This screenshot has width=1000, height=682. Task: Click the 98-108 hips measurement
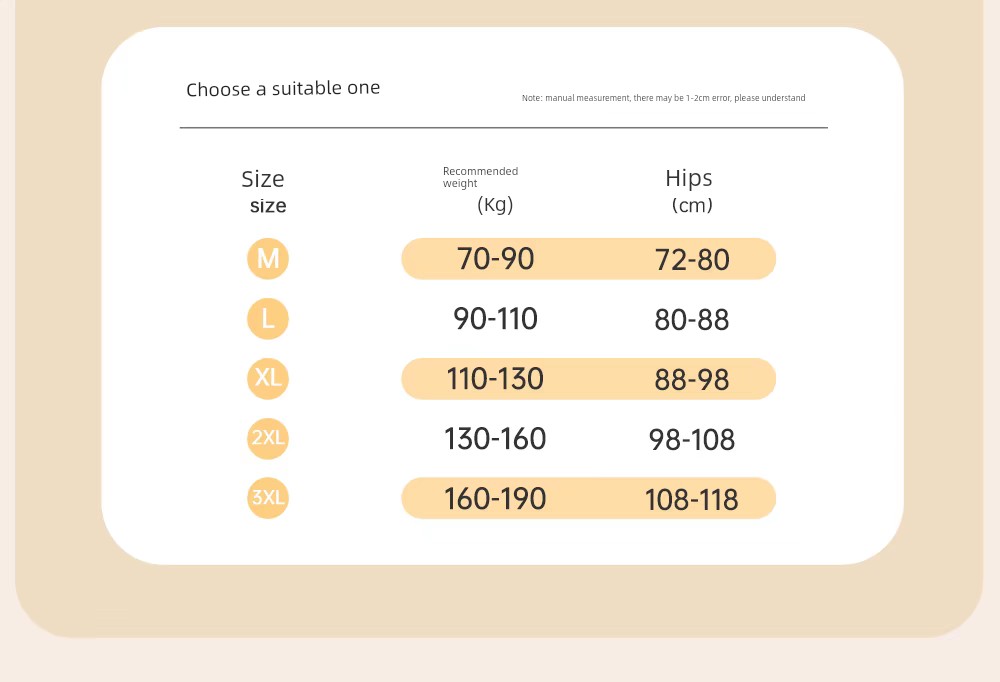pos(692,440)
